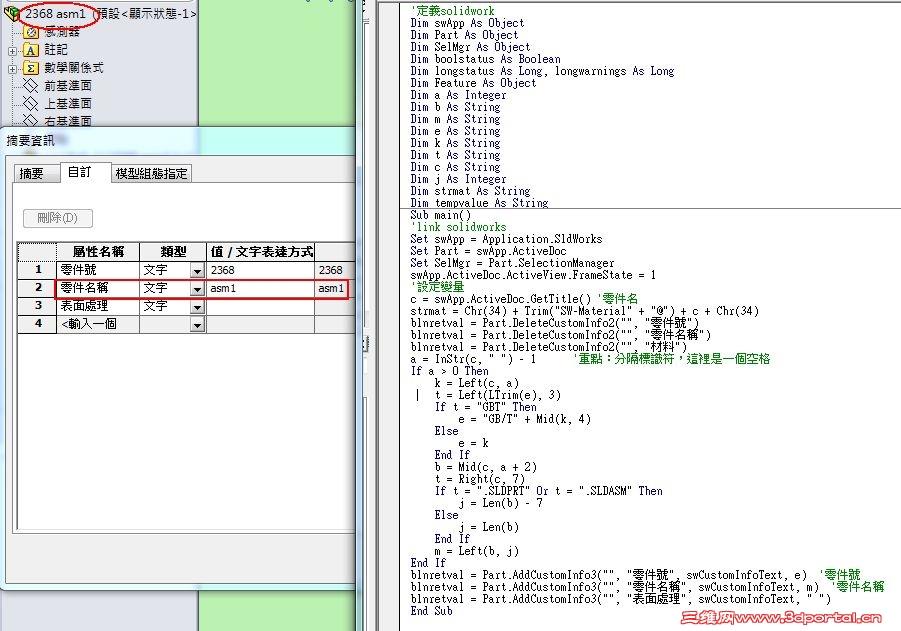
Task: Click the 'b = Mid(c, a + 2)' line
Action: 486,467
